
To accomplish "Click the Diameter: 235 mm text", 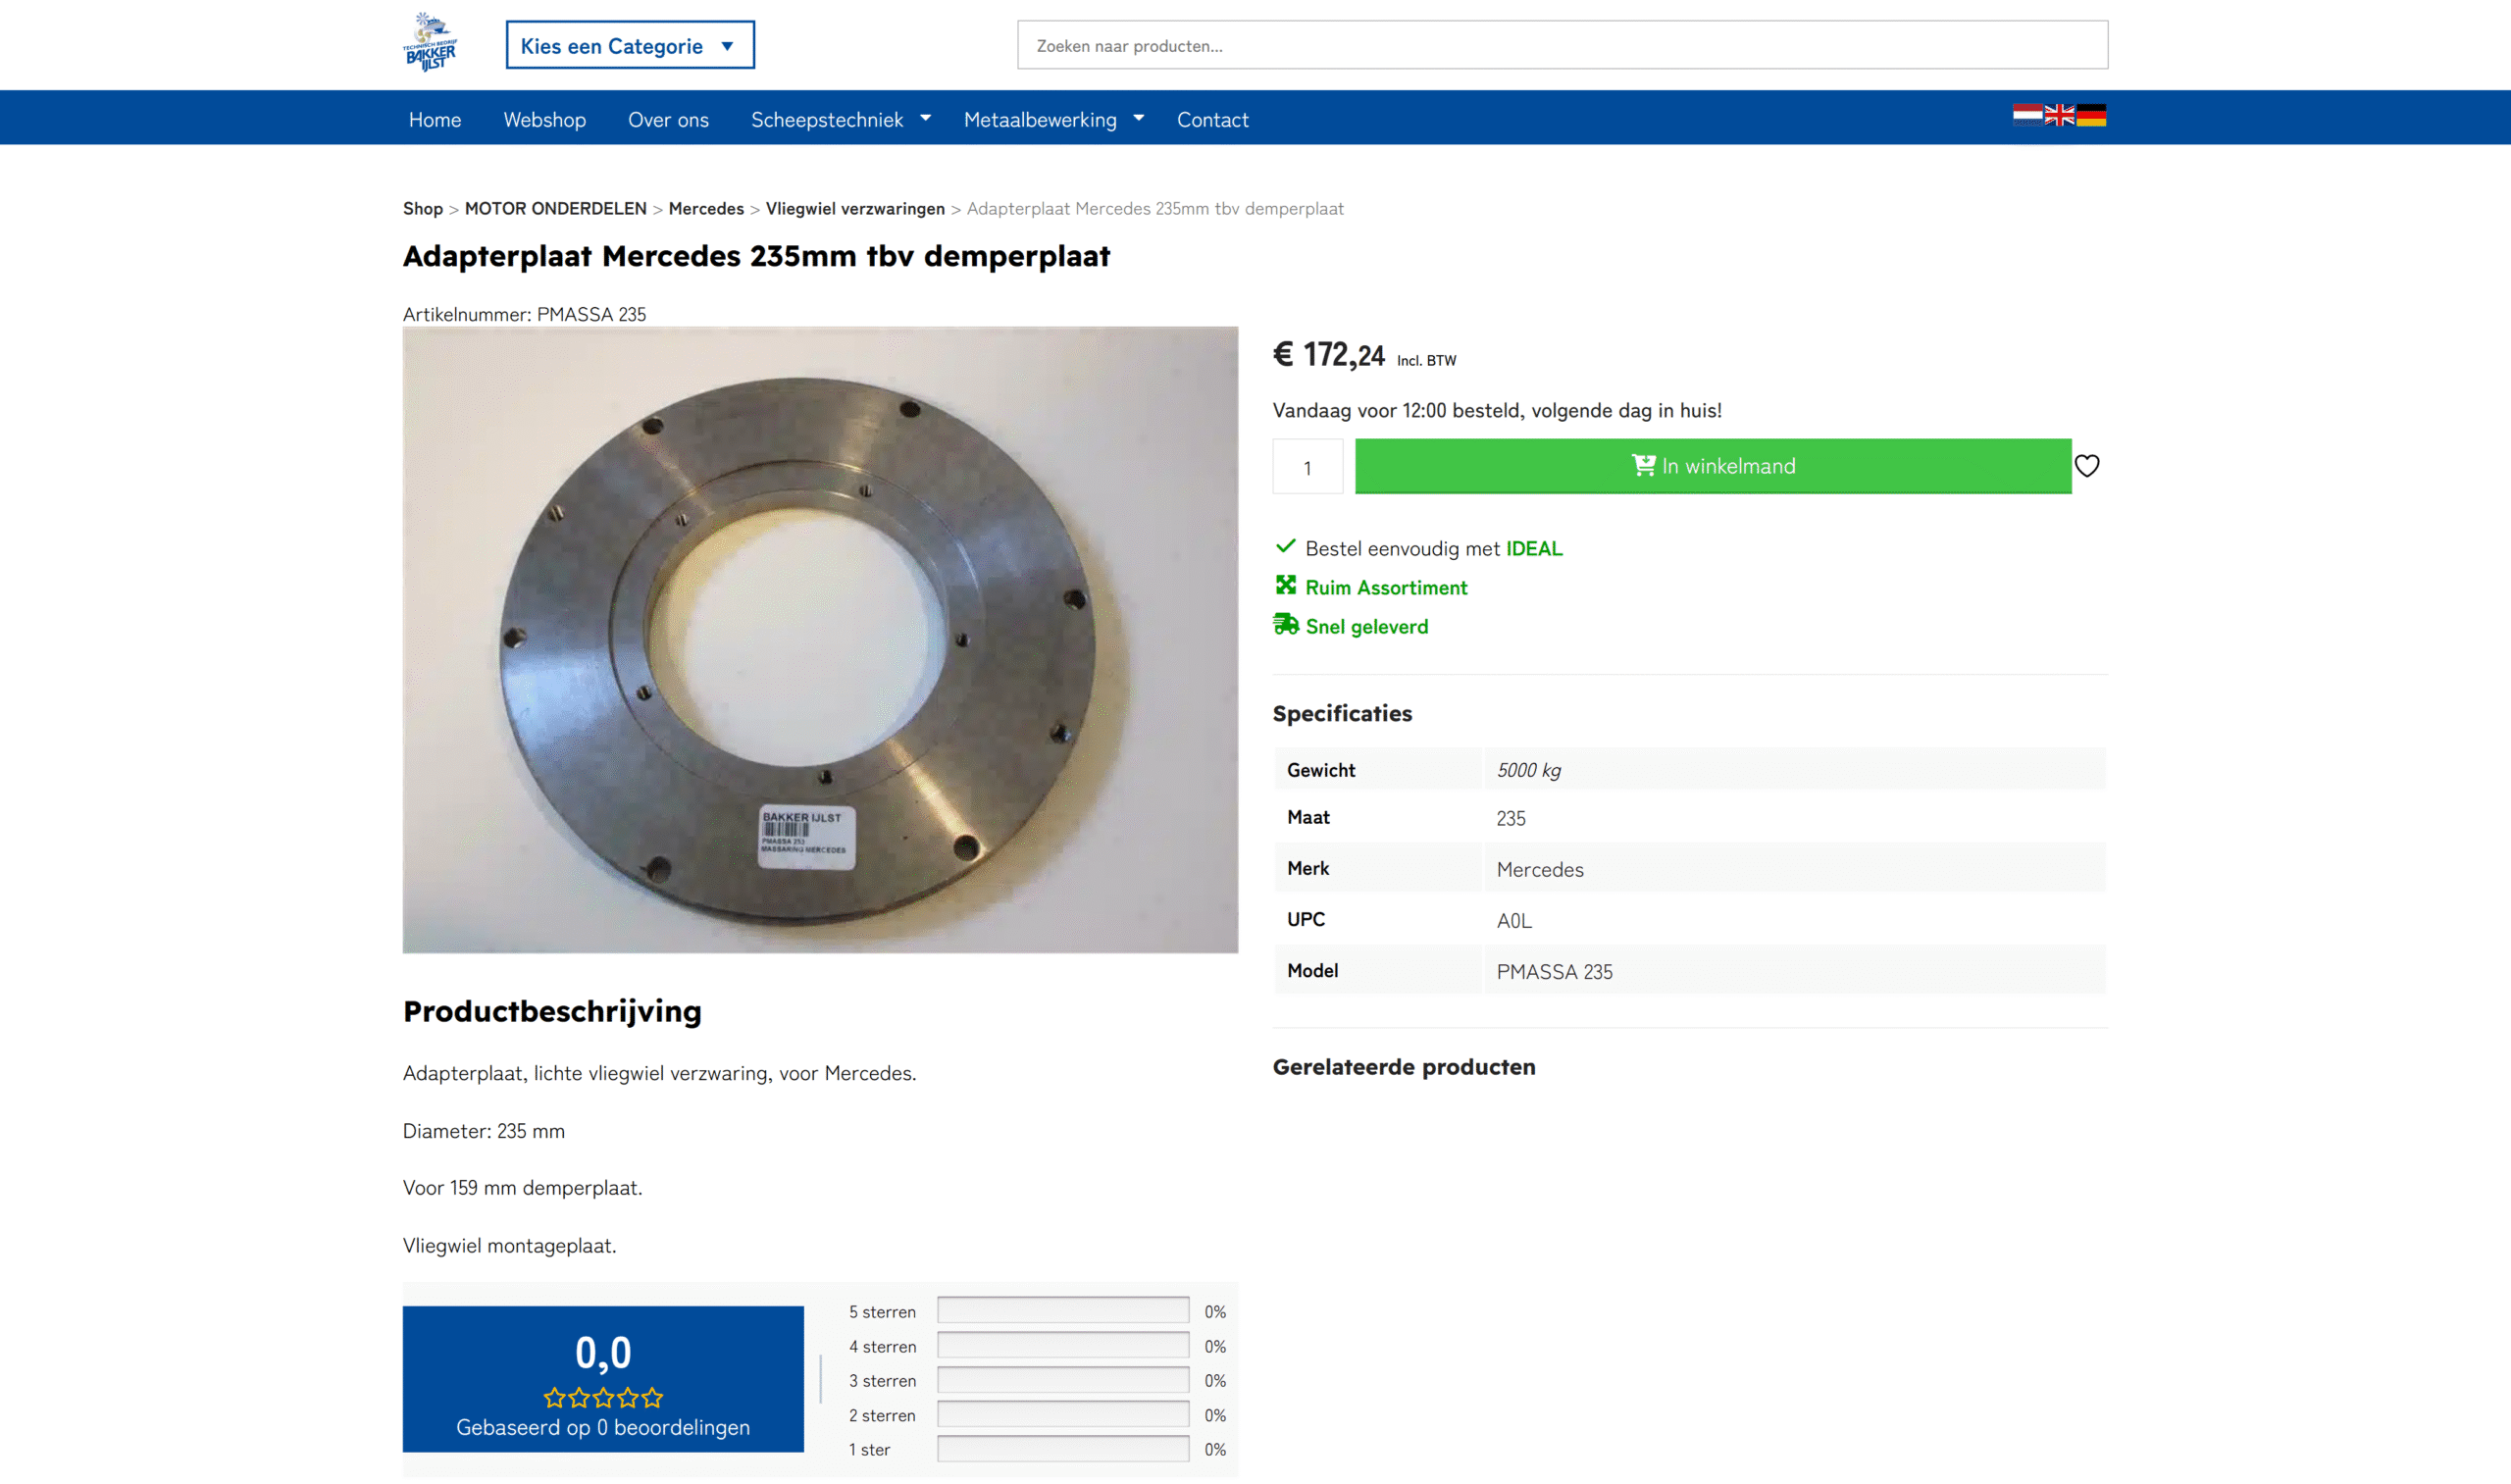I will click(x=484, y=1131).
